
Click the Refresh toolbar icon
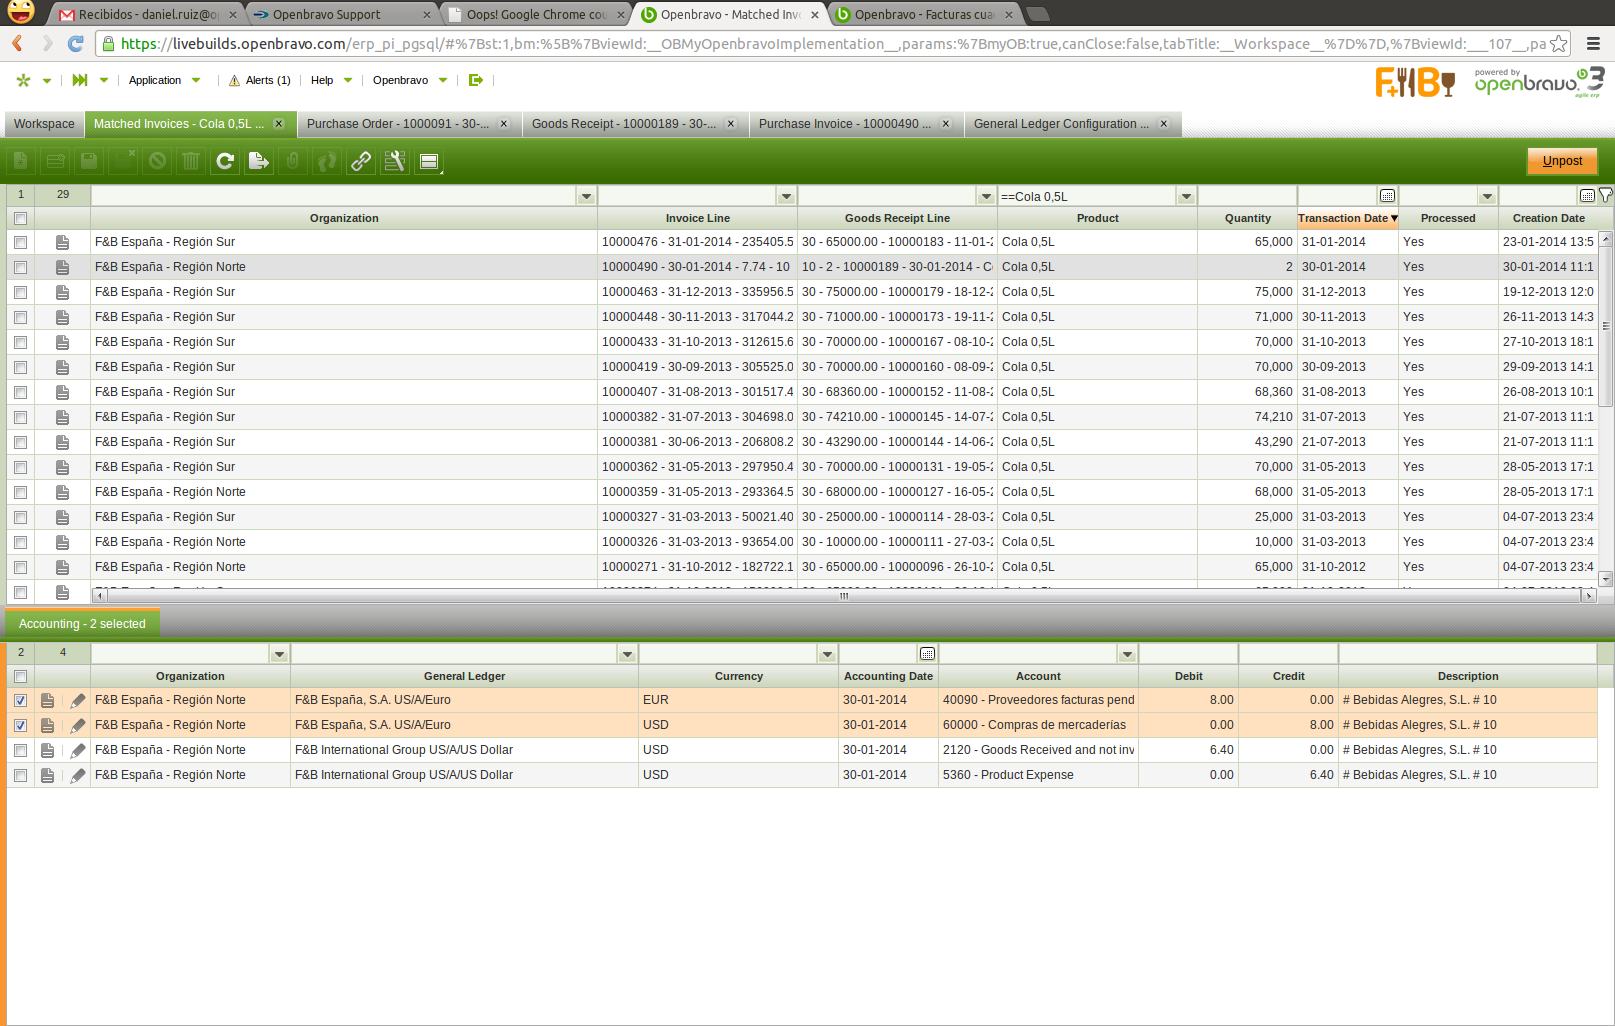(x=225, y=161)
